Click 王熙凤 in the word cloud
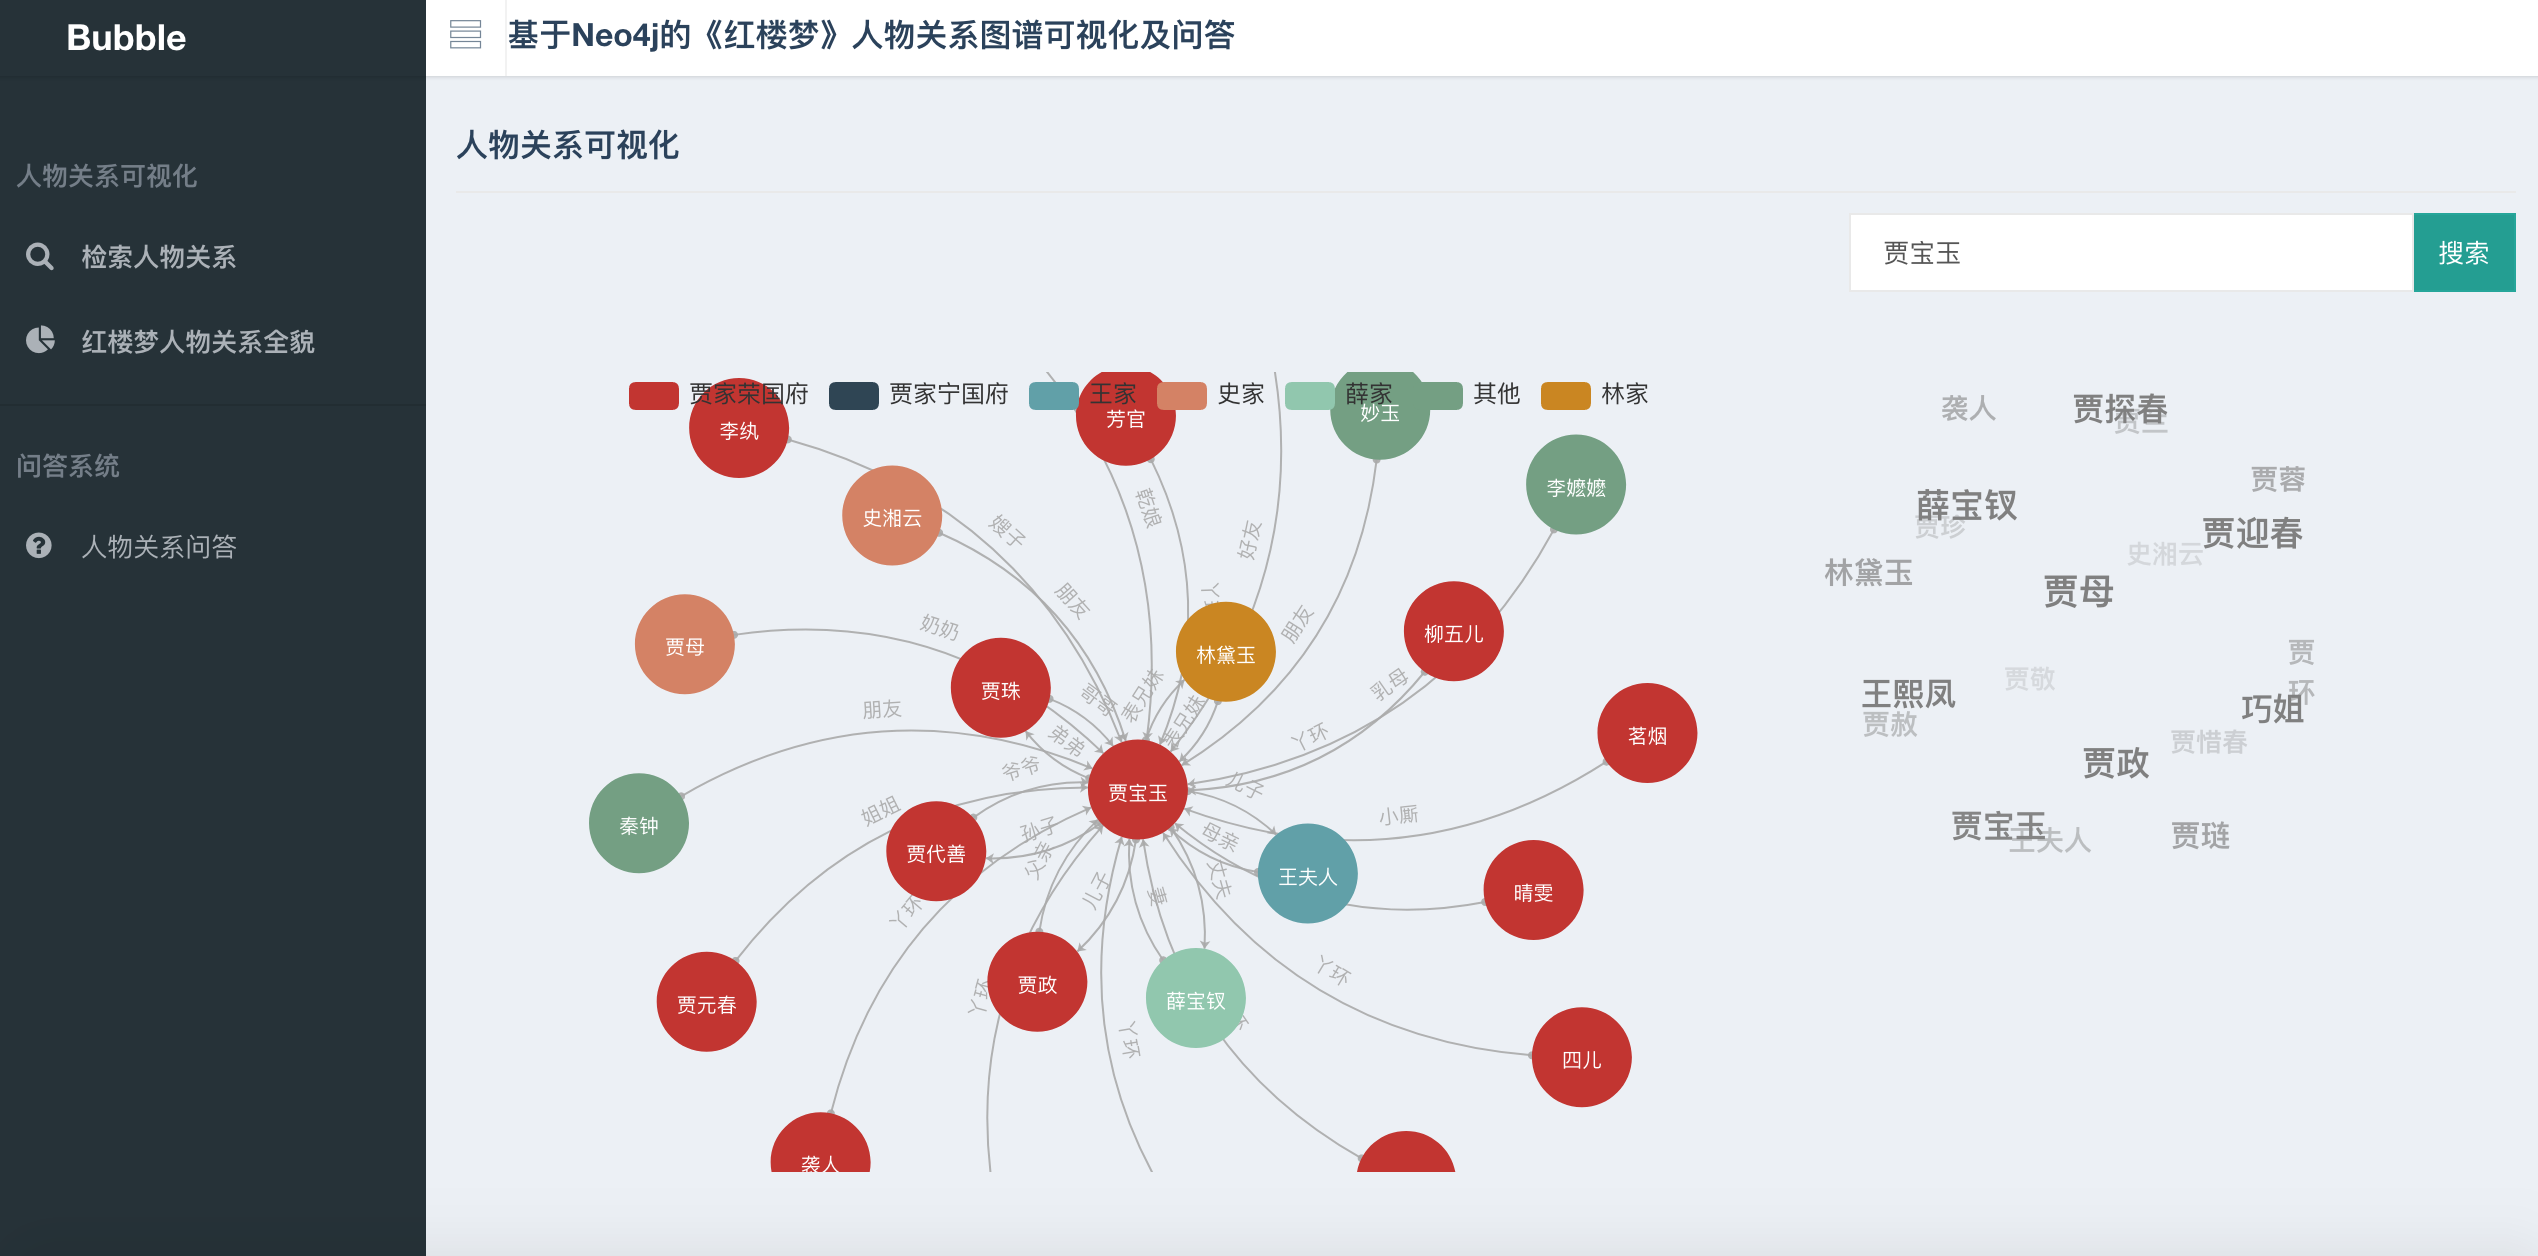2538x1256 pixels. pos(1909,693)
